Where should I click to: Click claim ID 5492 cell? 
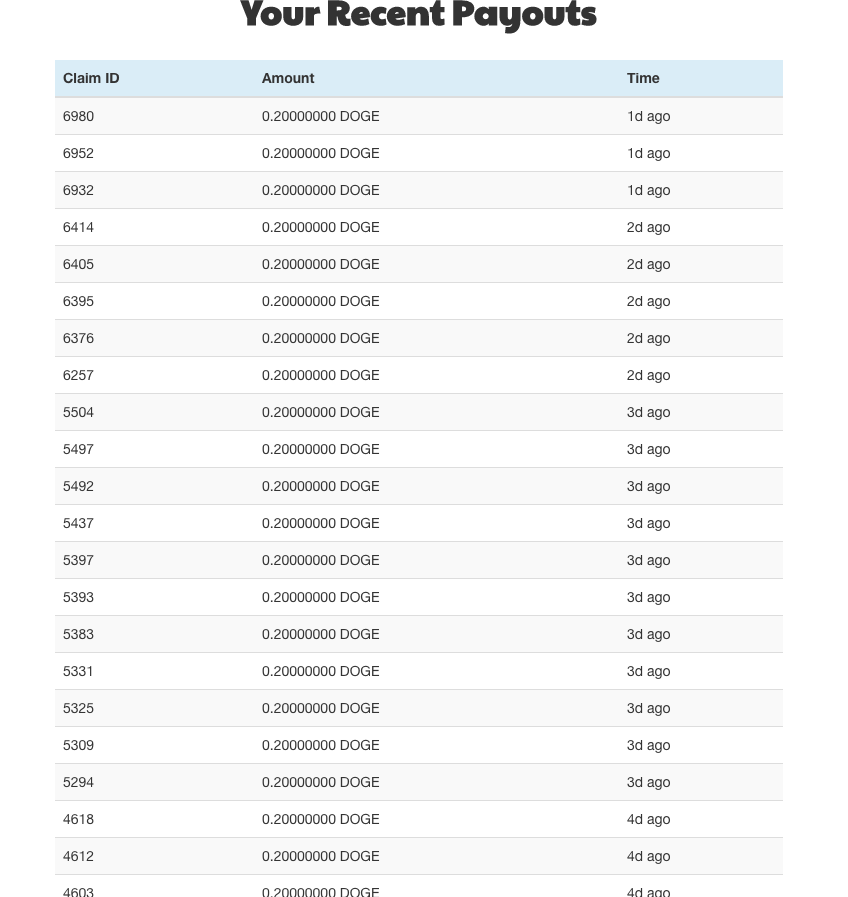pyautogui.click(x=79, y=486)
